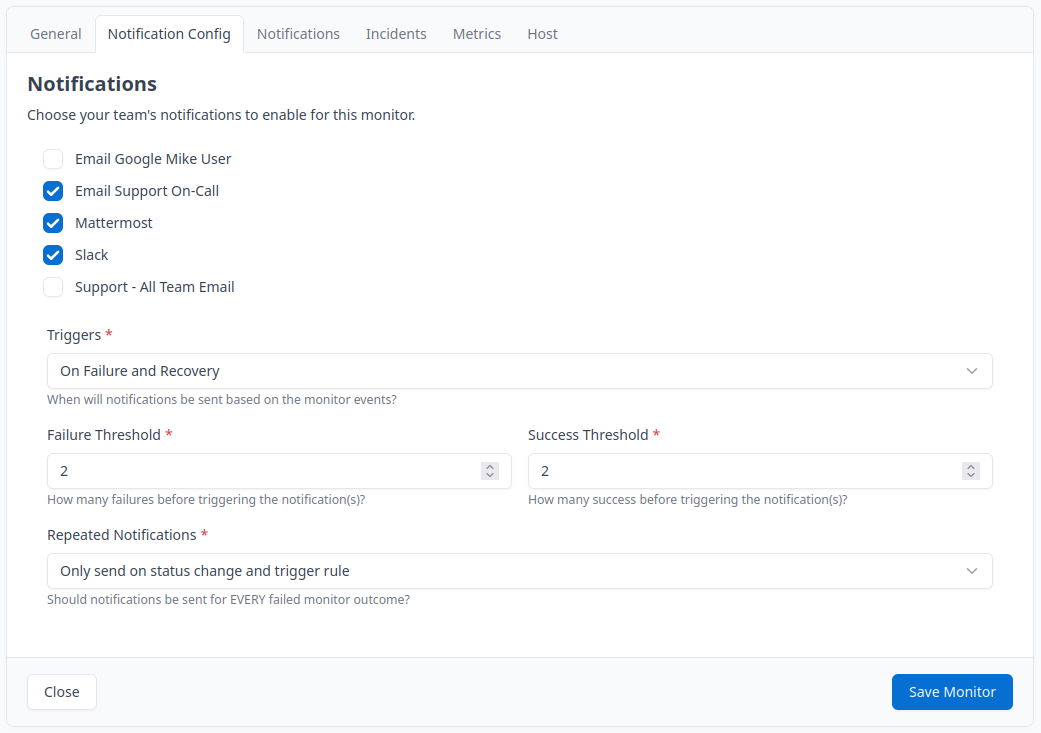Open the Triggers dropdown
1041x733 pixels.
click(519, 371)
